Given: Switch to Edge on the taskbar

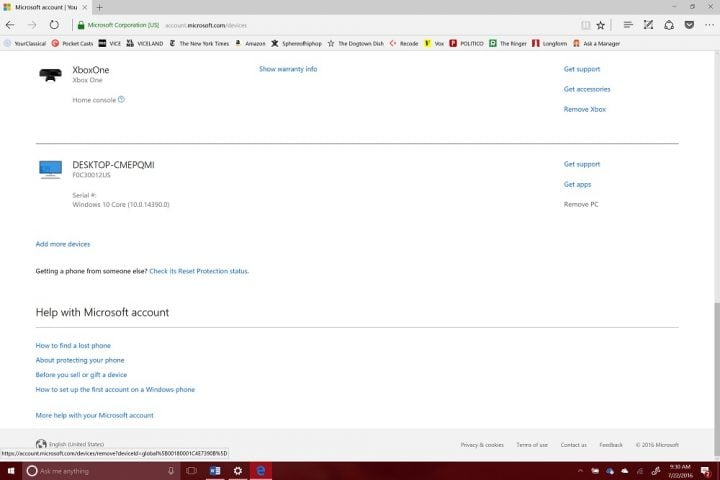Looking at the screenshot, I should click(x=261, y=471).
